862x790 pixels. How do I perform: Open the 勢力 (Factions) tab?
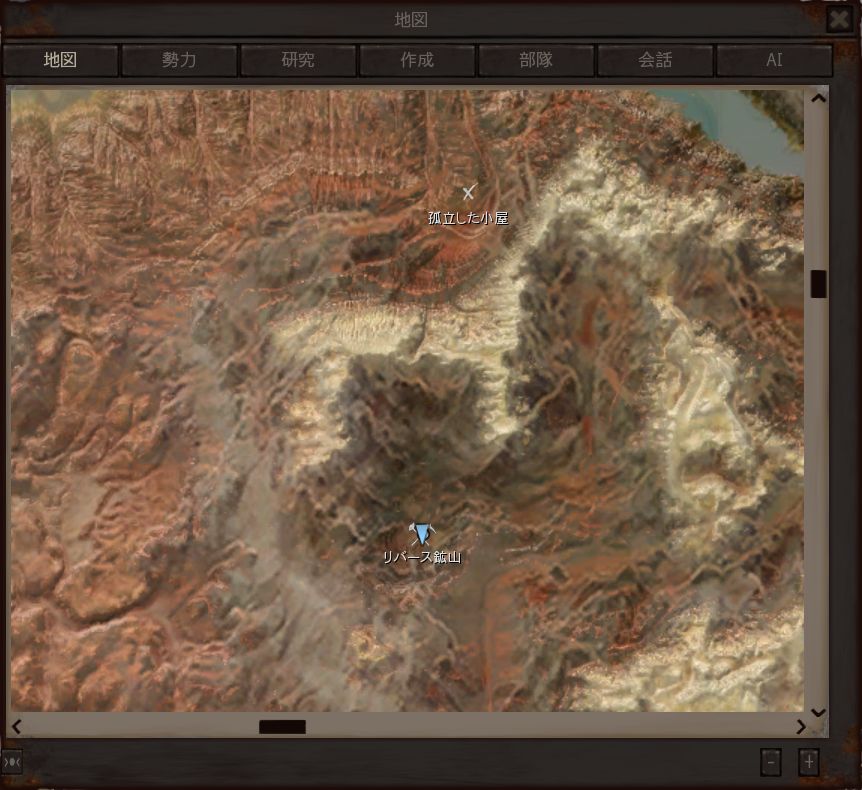point(179,60)
